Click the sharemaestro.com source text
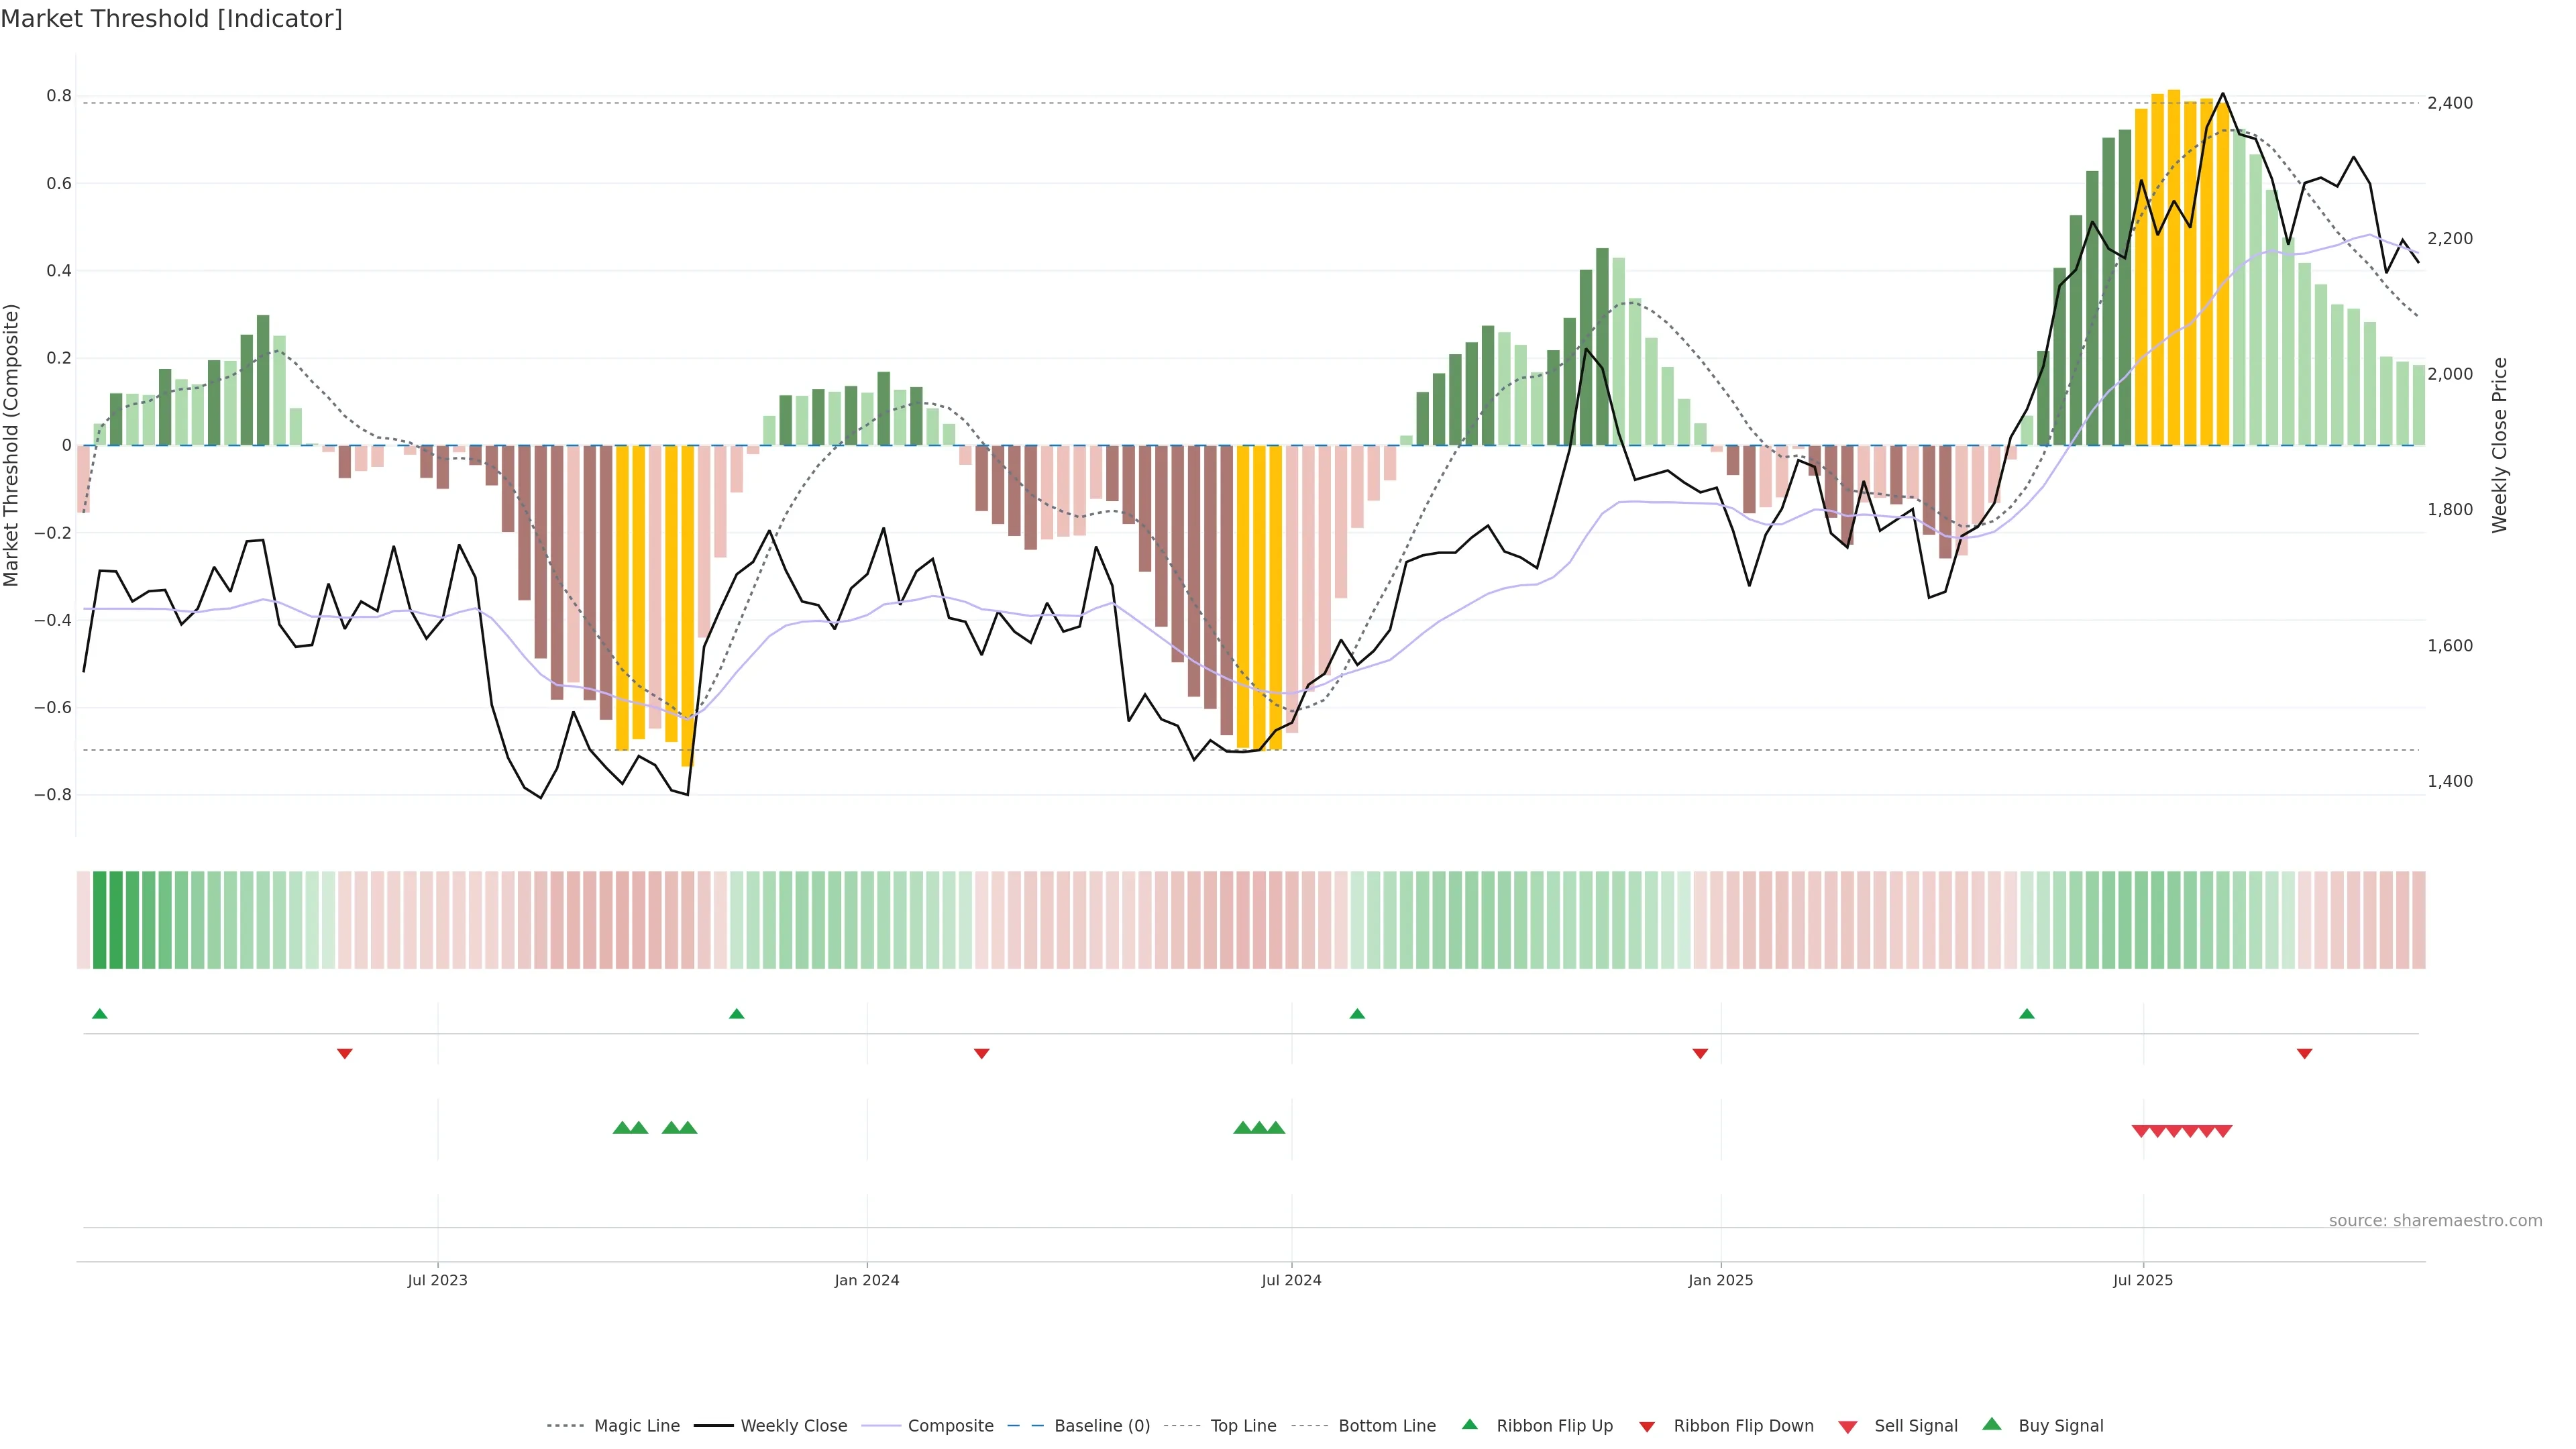This screenshot has height=1449, width=2576. click(x=2435, y=1221)
